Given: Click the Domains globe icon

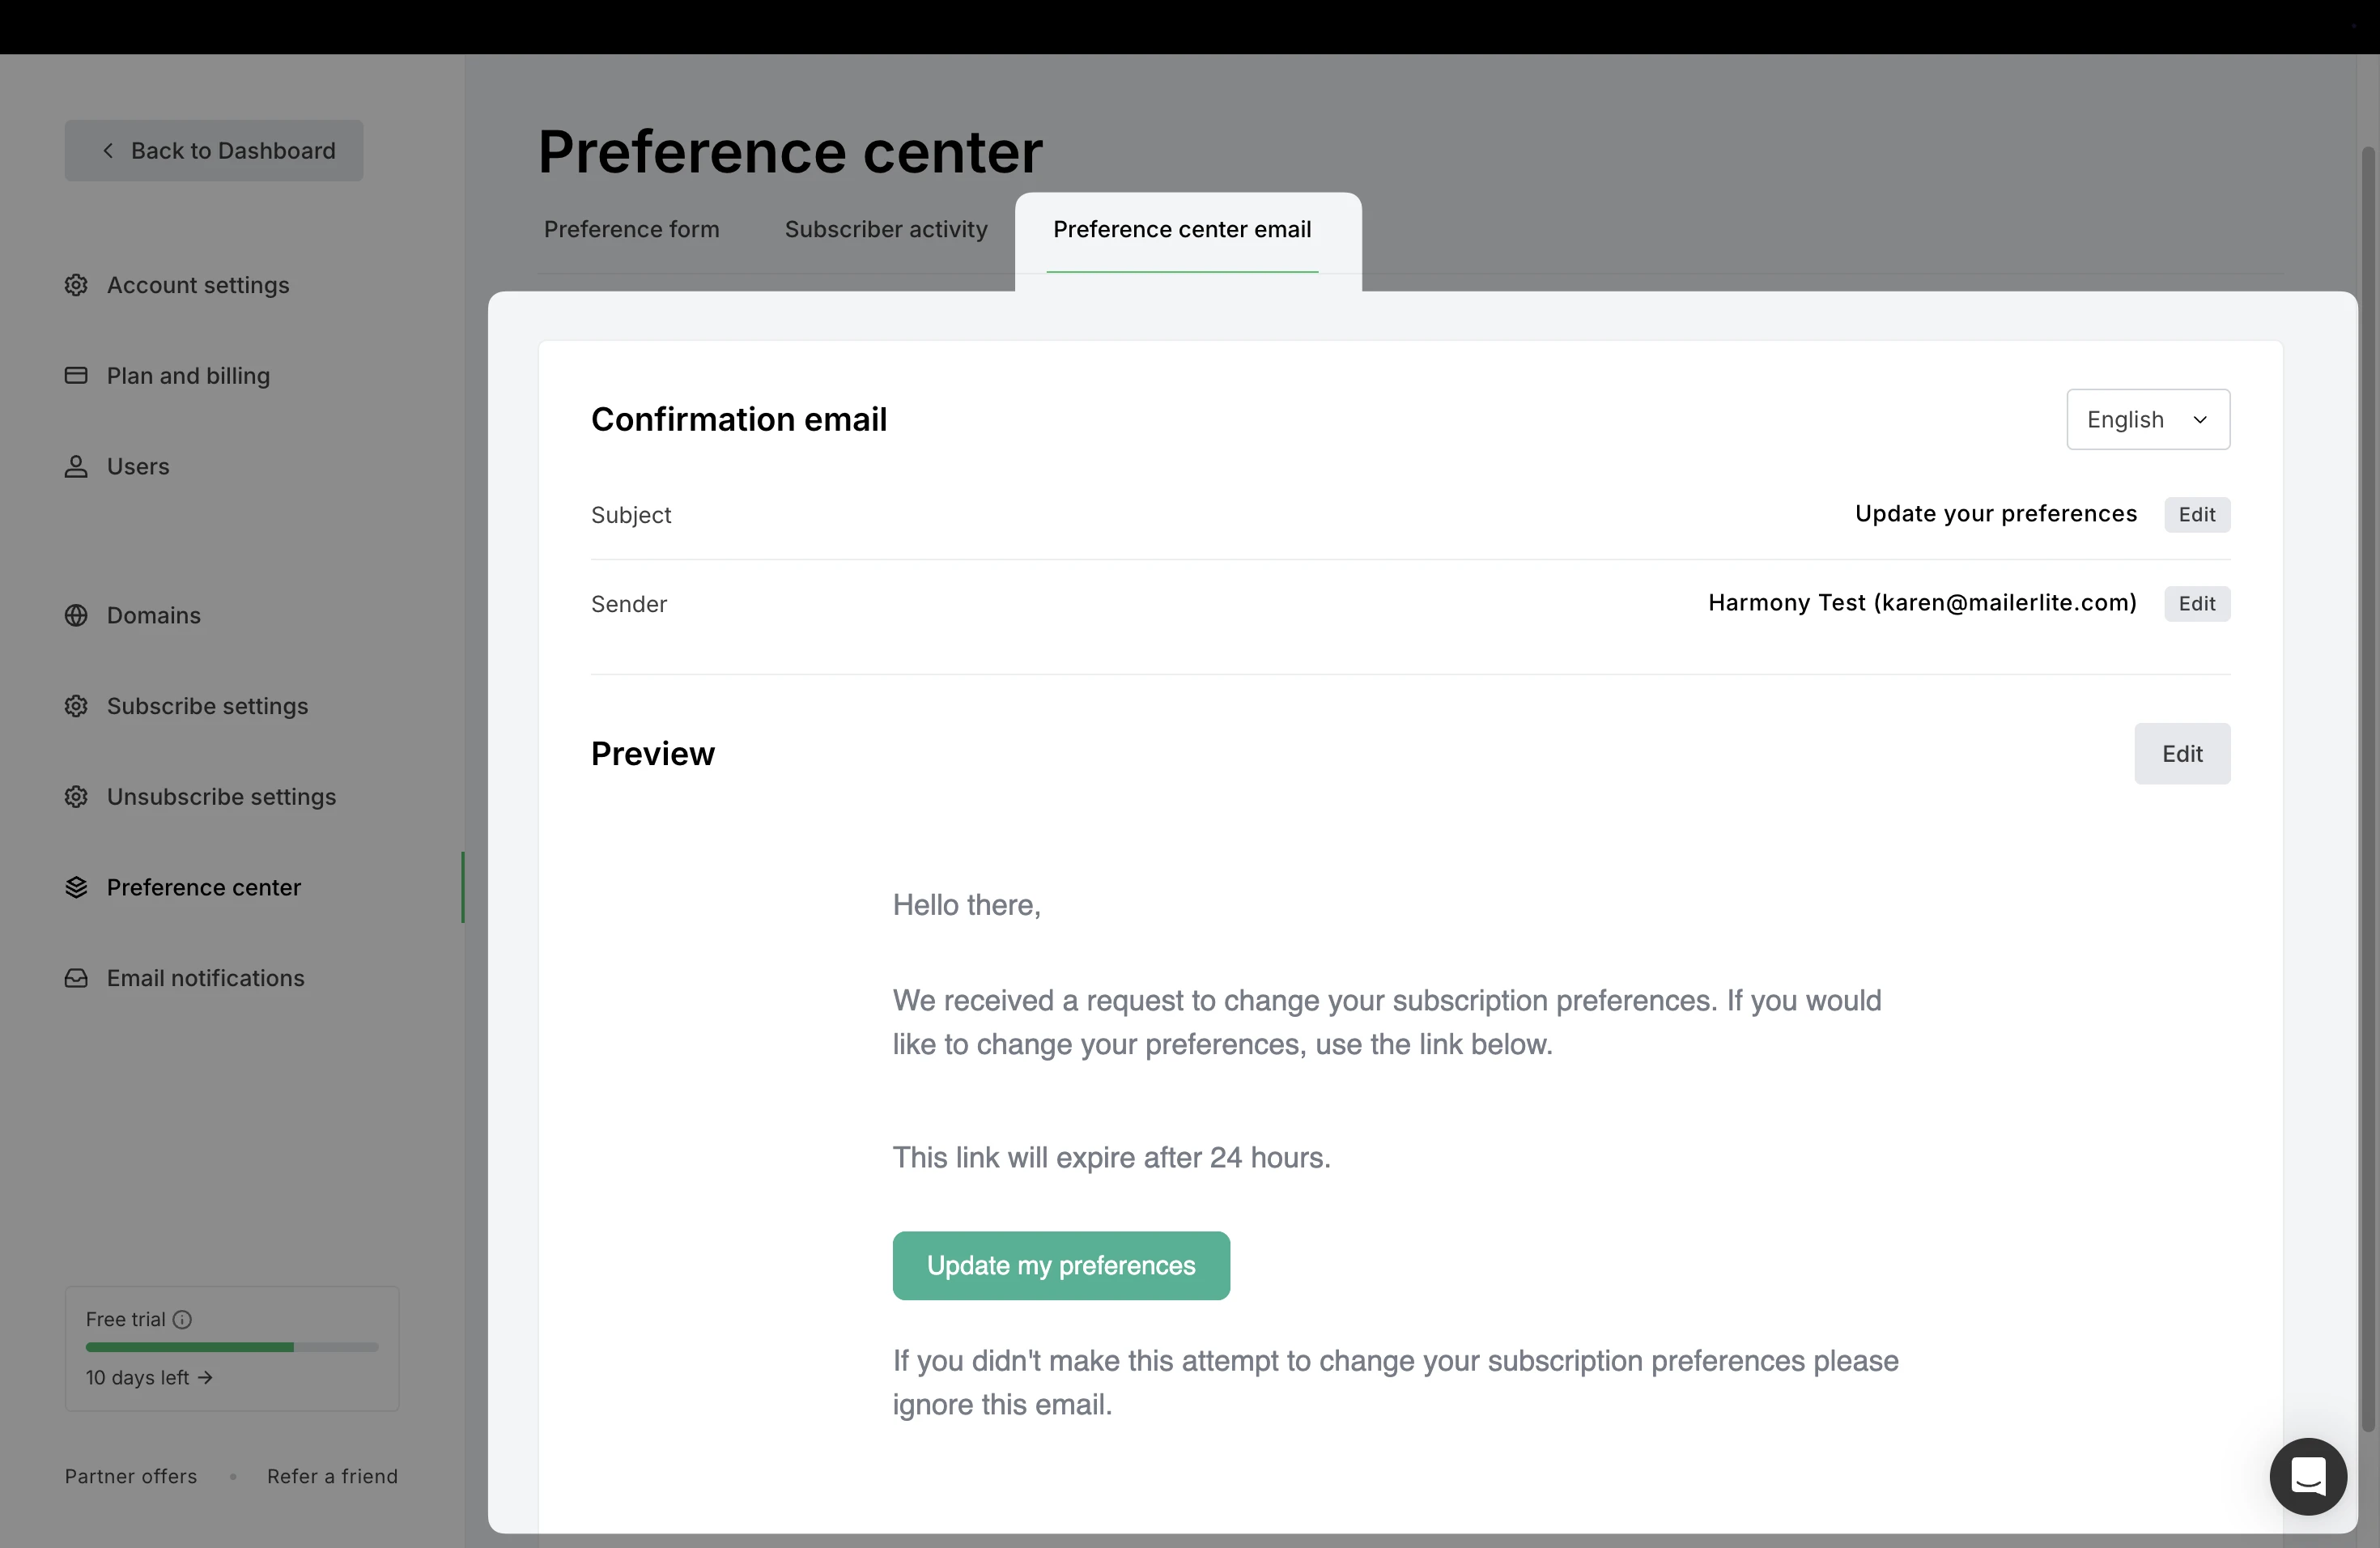Looking at the screenshot, I should pos(76,615).
